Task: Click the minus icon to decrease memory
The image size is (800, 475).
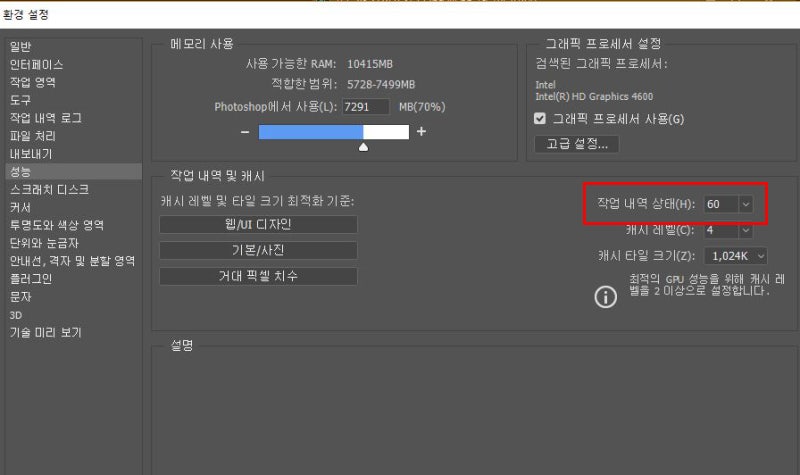Action: tap(245, 132)
